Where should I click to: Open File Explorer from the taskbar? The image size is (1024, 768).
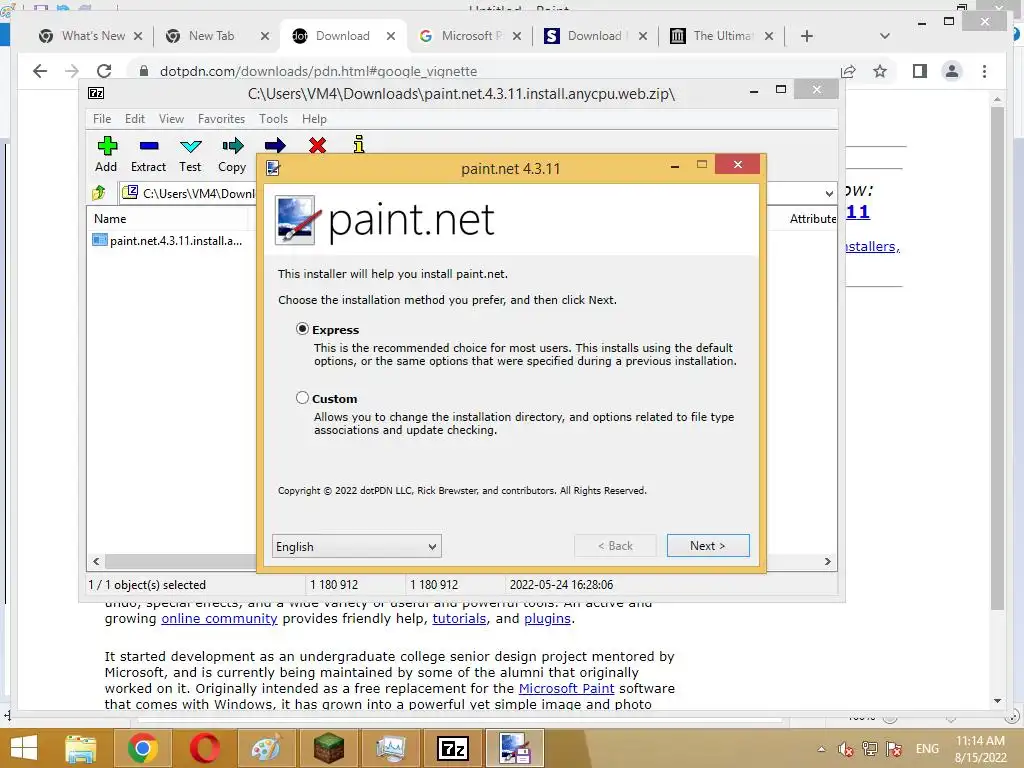tap(81, 748)
